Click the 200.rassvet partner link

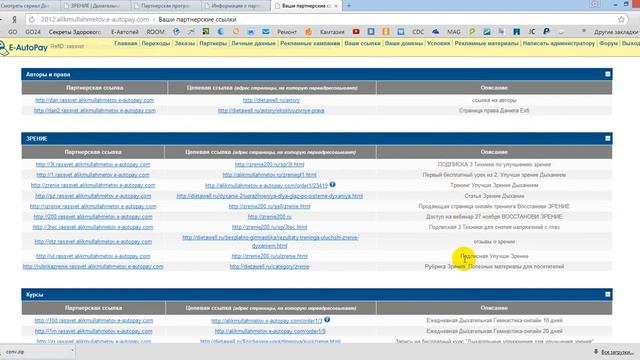pyautogui.click(x=93, y=216)
